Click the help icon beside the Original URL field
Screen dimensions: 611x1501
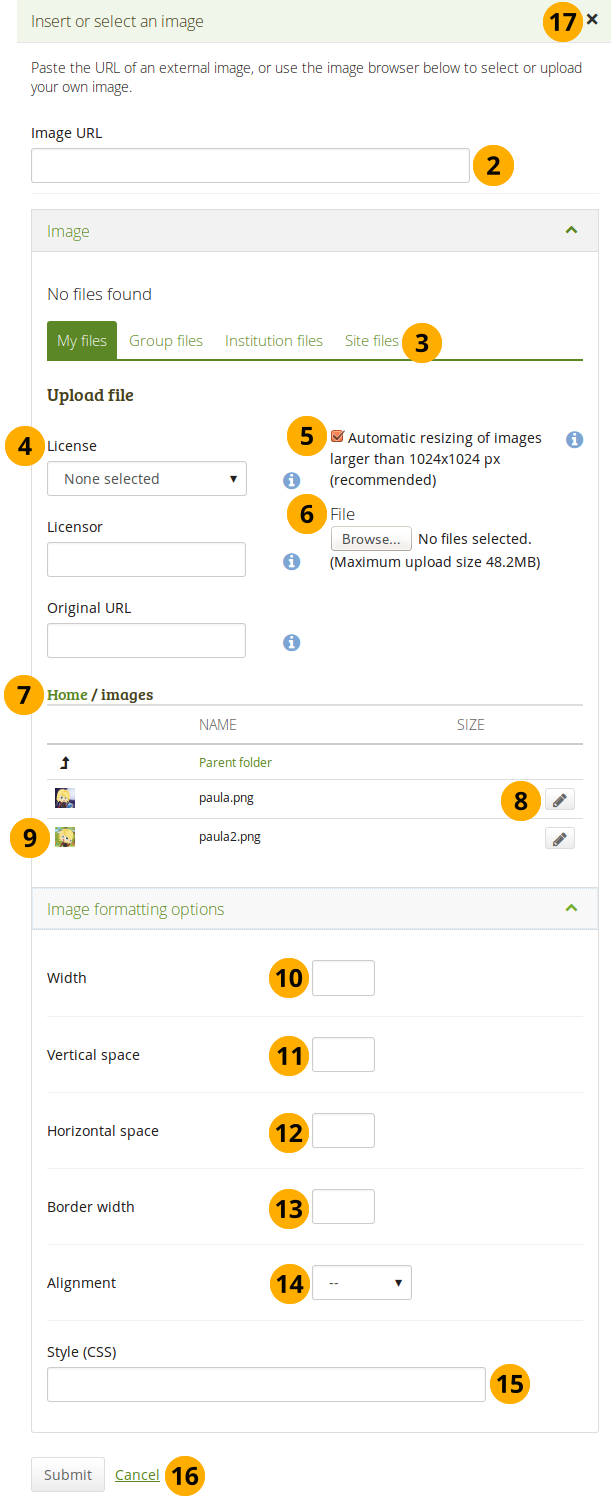291,642
